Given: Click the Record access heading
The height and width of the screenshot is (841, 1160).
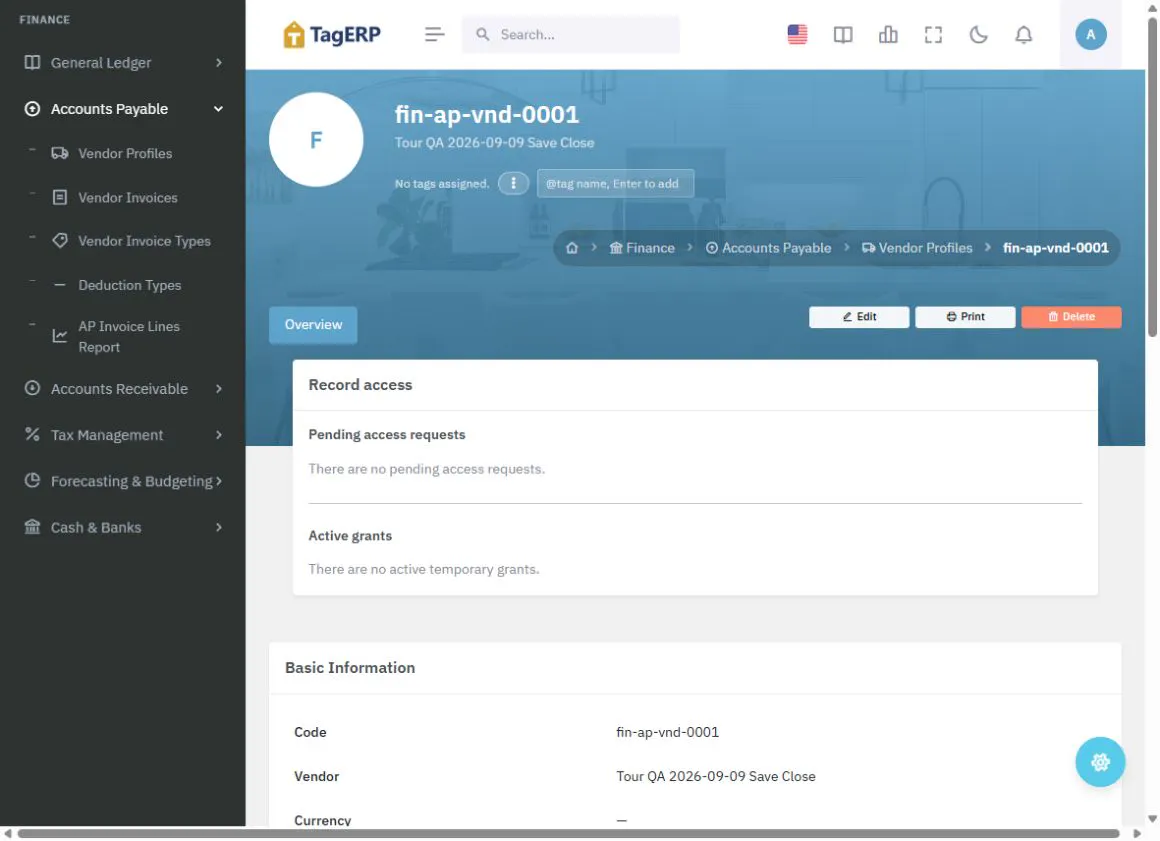Looking at the screenshot, I should 360,385.
